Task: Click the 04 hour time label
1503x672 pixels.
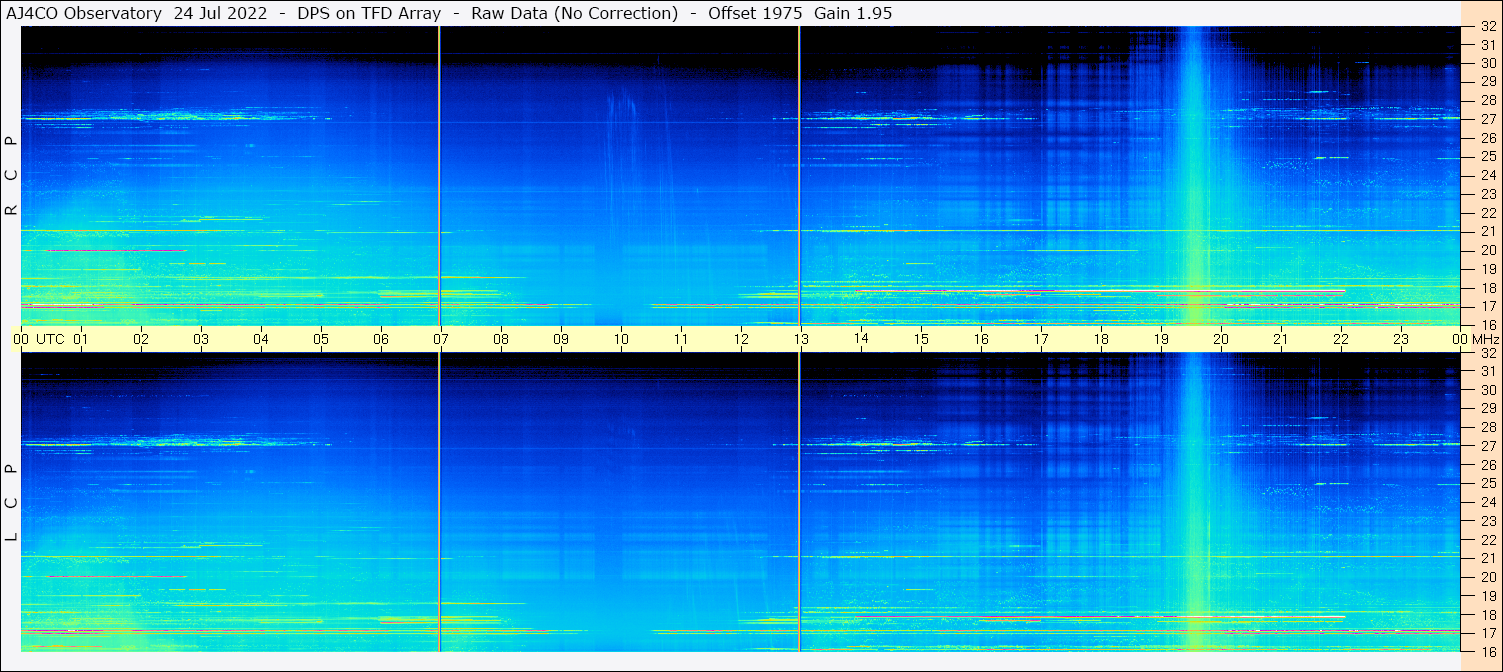Action: 261,339
